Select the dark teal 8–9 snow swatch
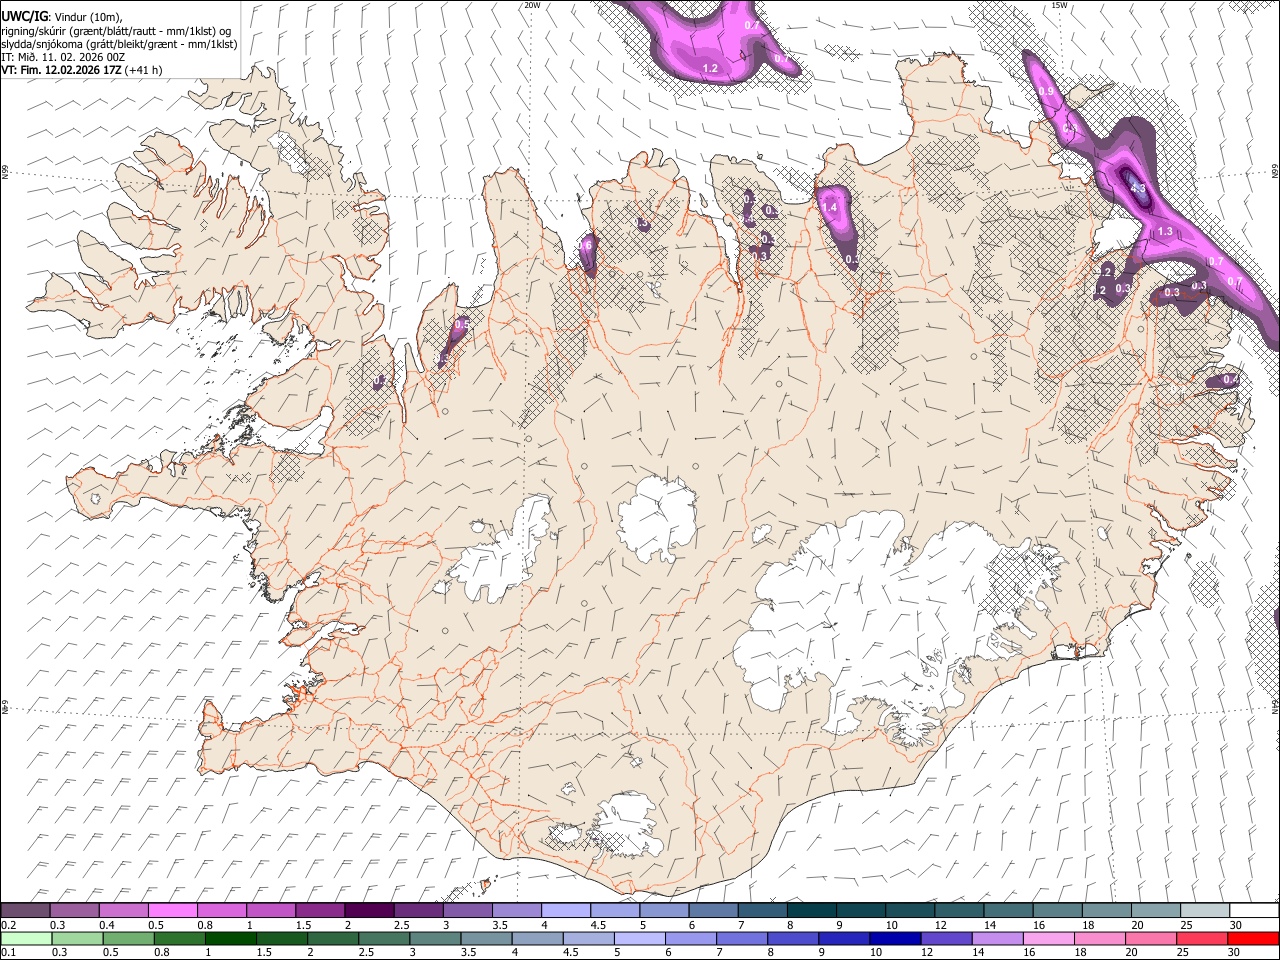 point(812,910)
